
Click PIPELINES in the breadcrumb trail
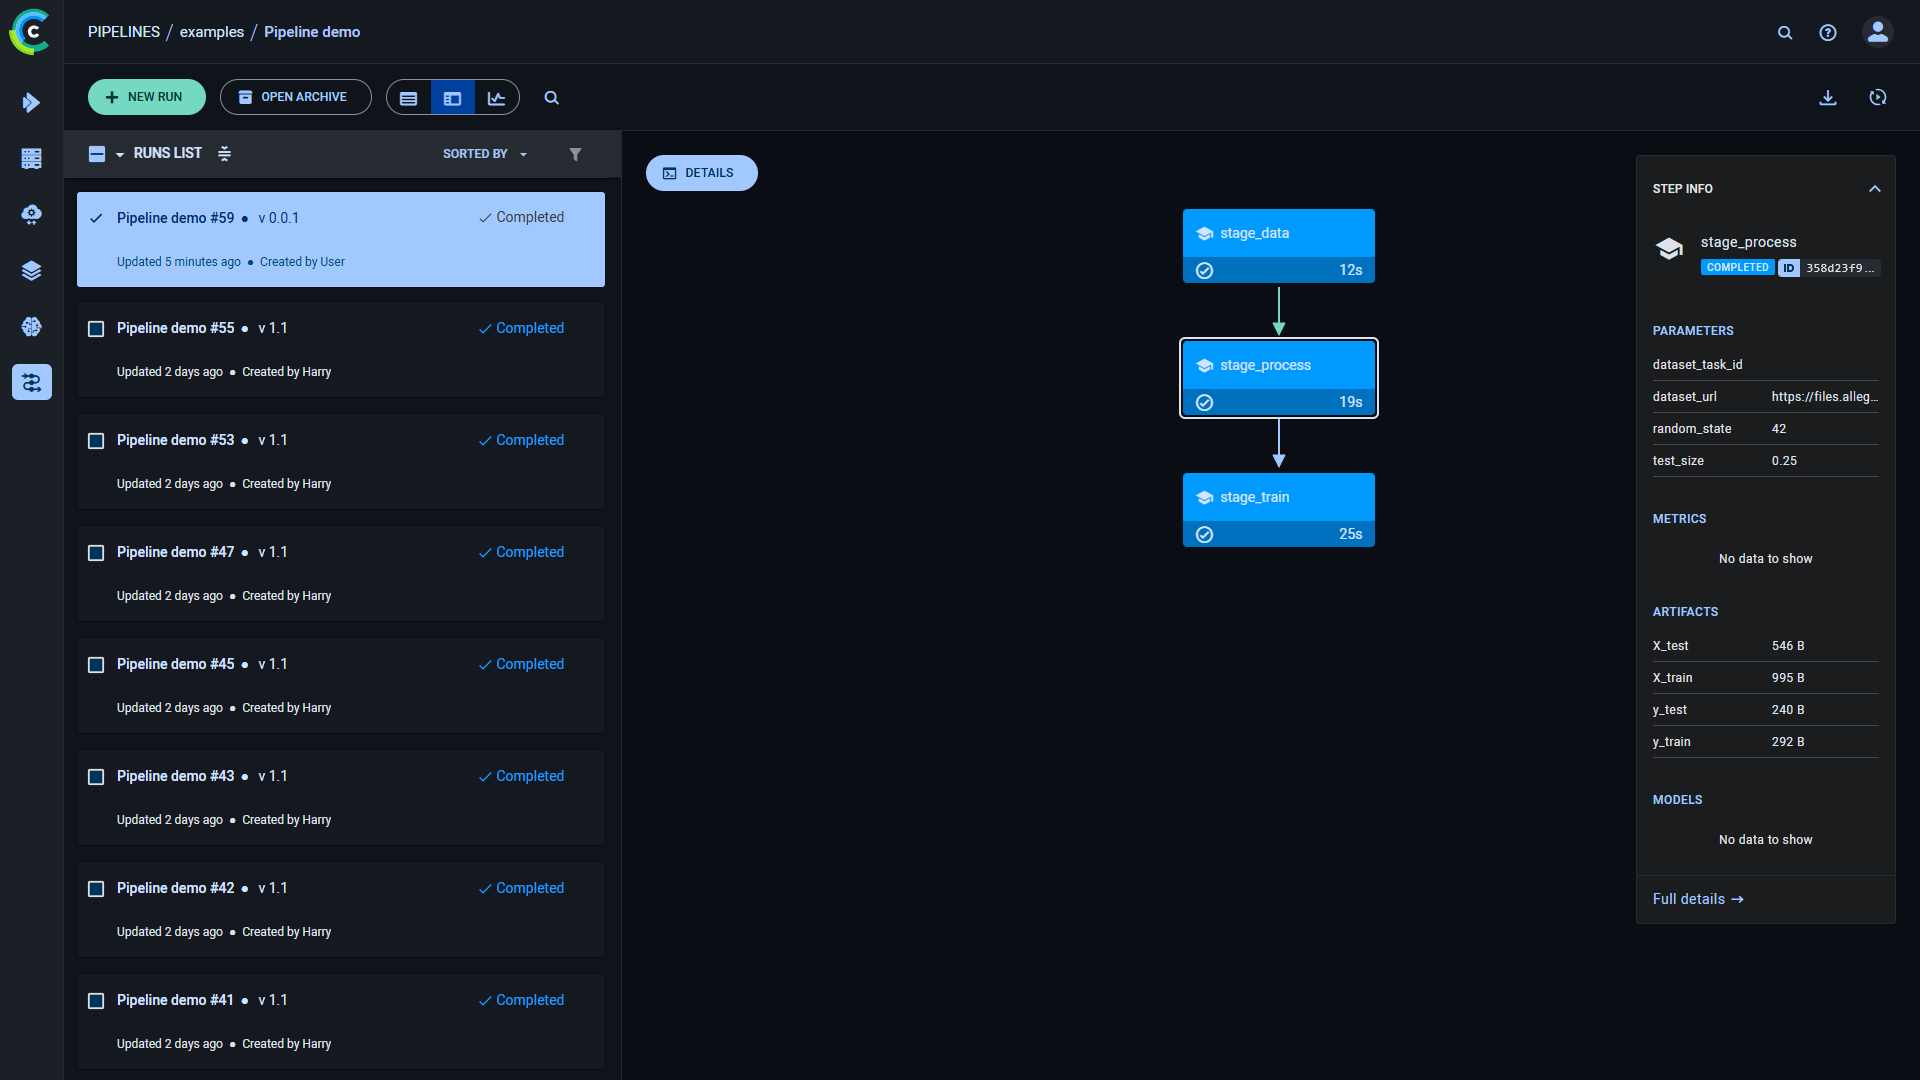(123, 31)
